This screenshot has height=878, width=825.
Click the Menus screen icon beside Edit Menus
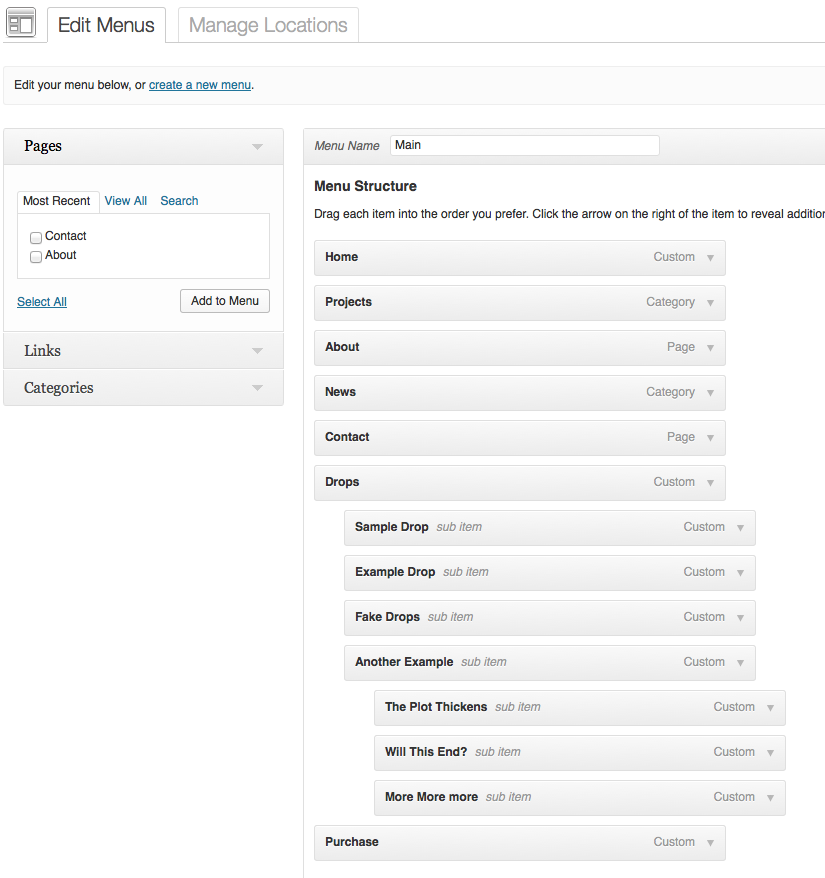point(21,23)
